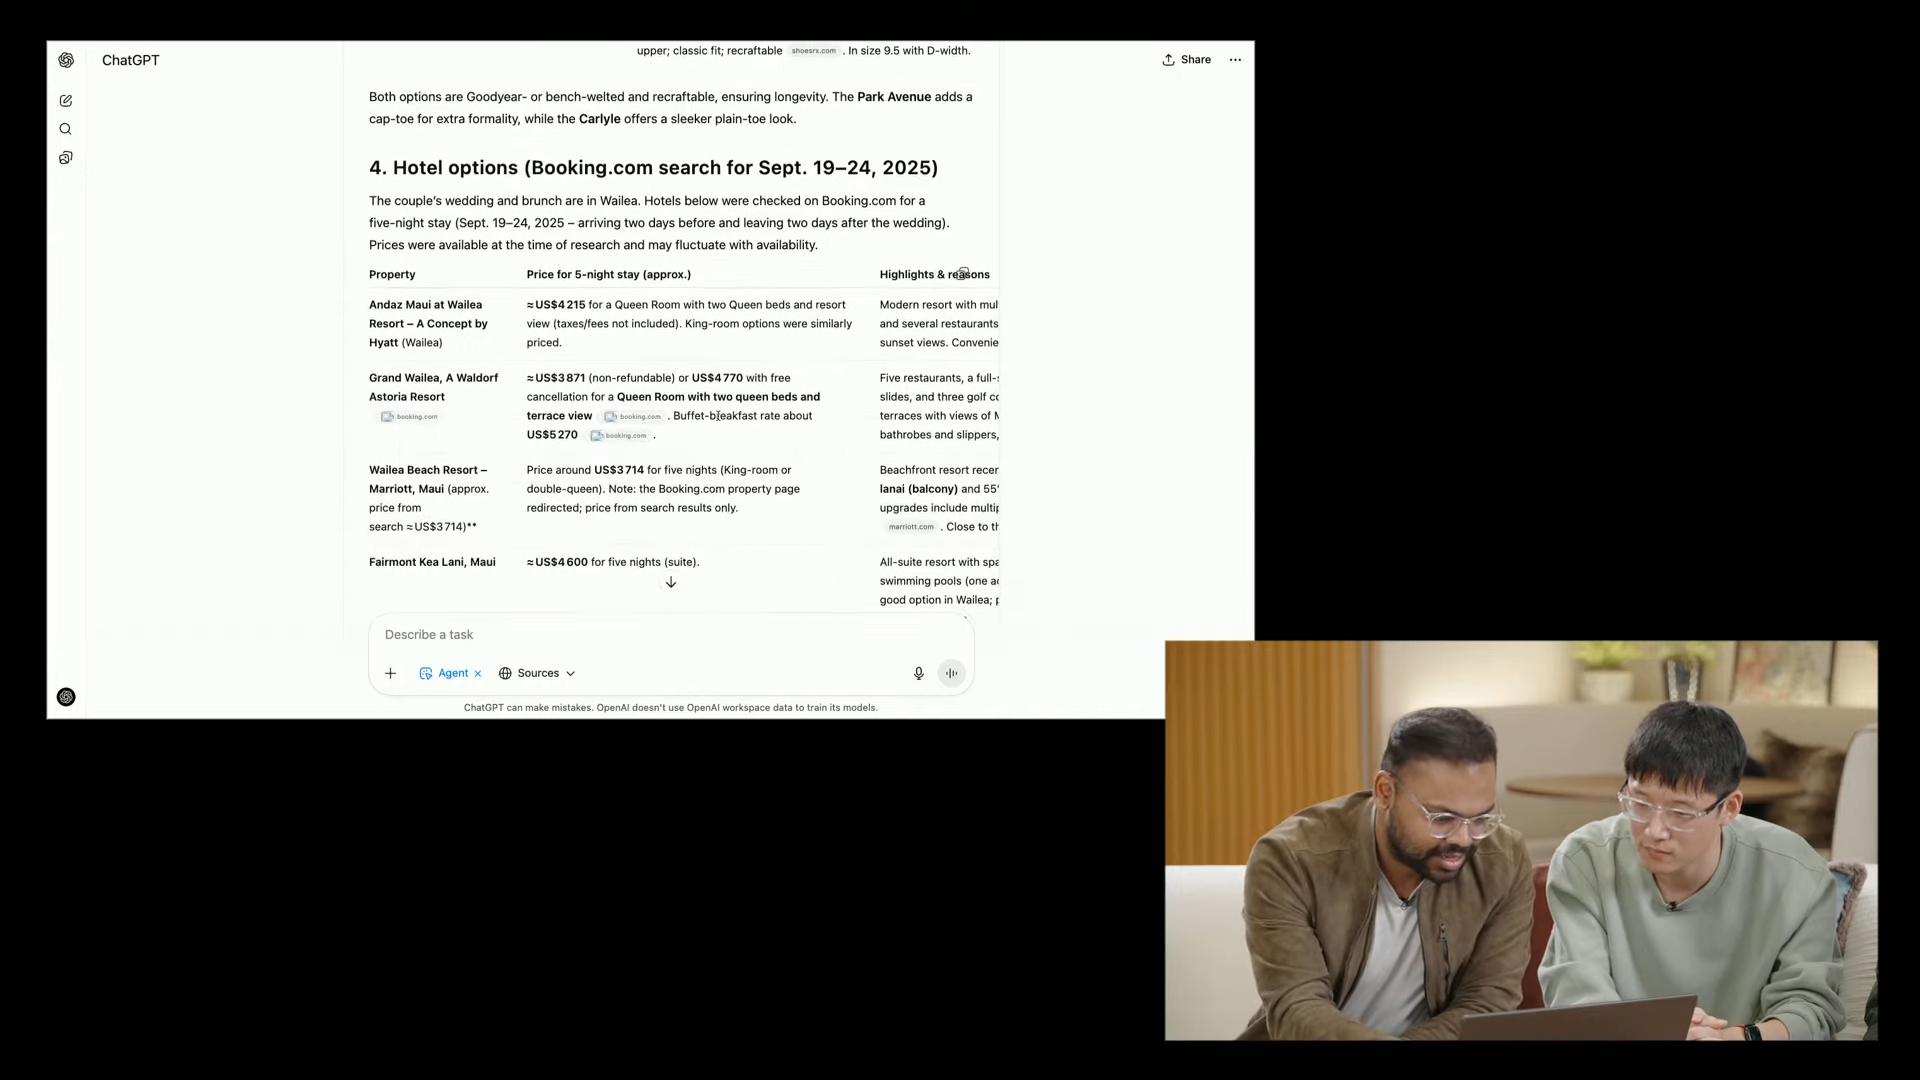Screen dimensions: 1920x1080
Task: Open booking.com citation under Grand Wailea property
Action: point(410,417)
